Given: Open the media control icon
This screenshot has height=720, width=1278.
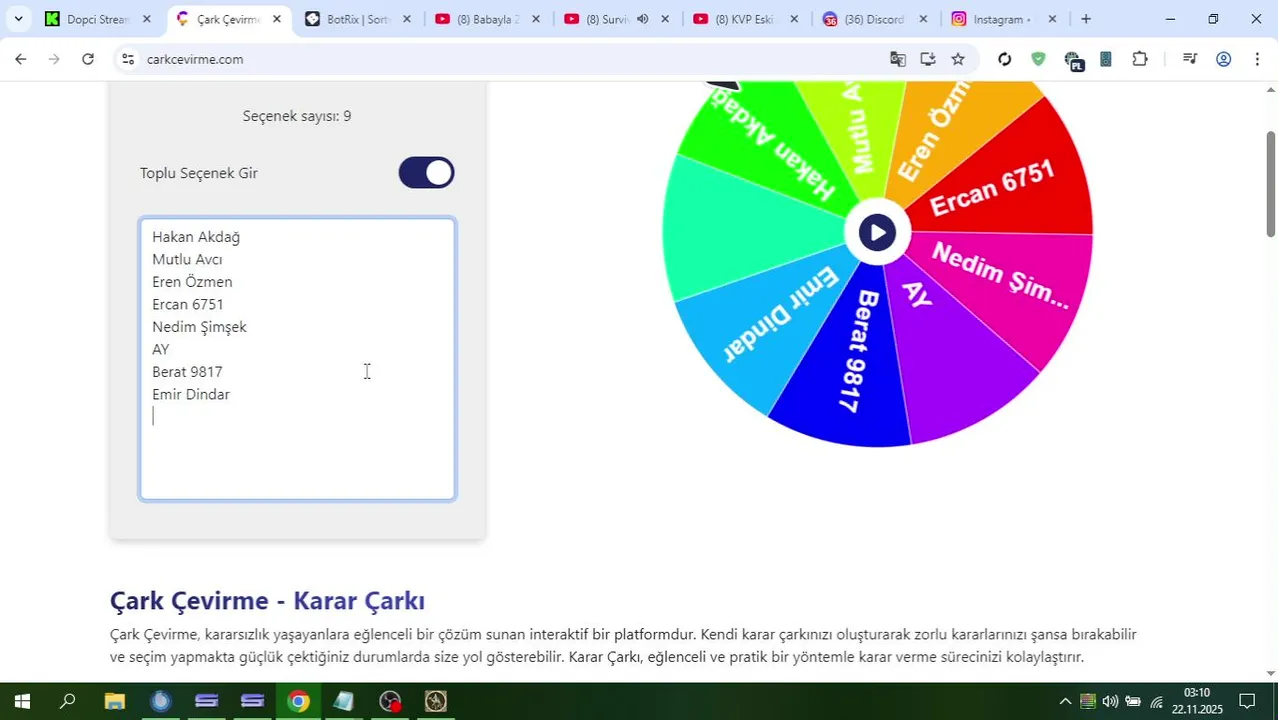Looking at the screenshot, I should pyautogui.click(x=1190, y=59).
